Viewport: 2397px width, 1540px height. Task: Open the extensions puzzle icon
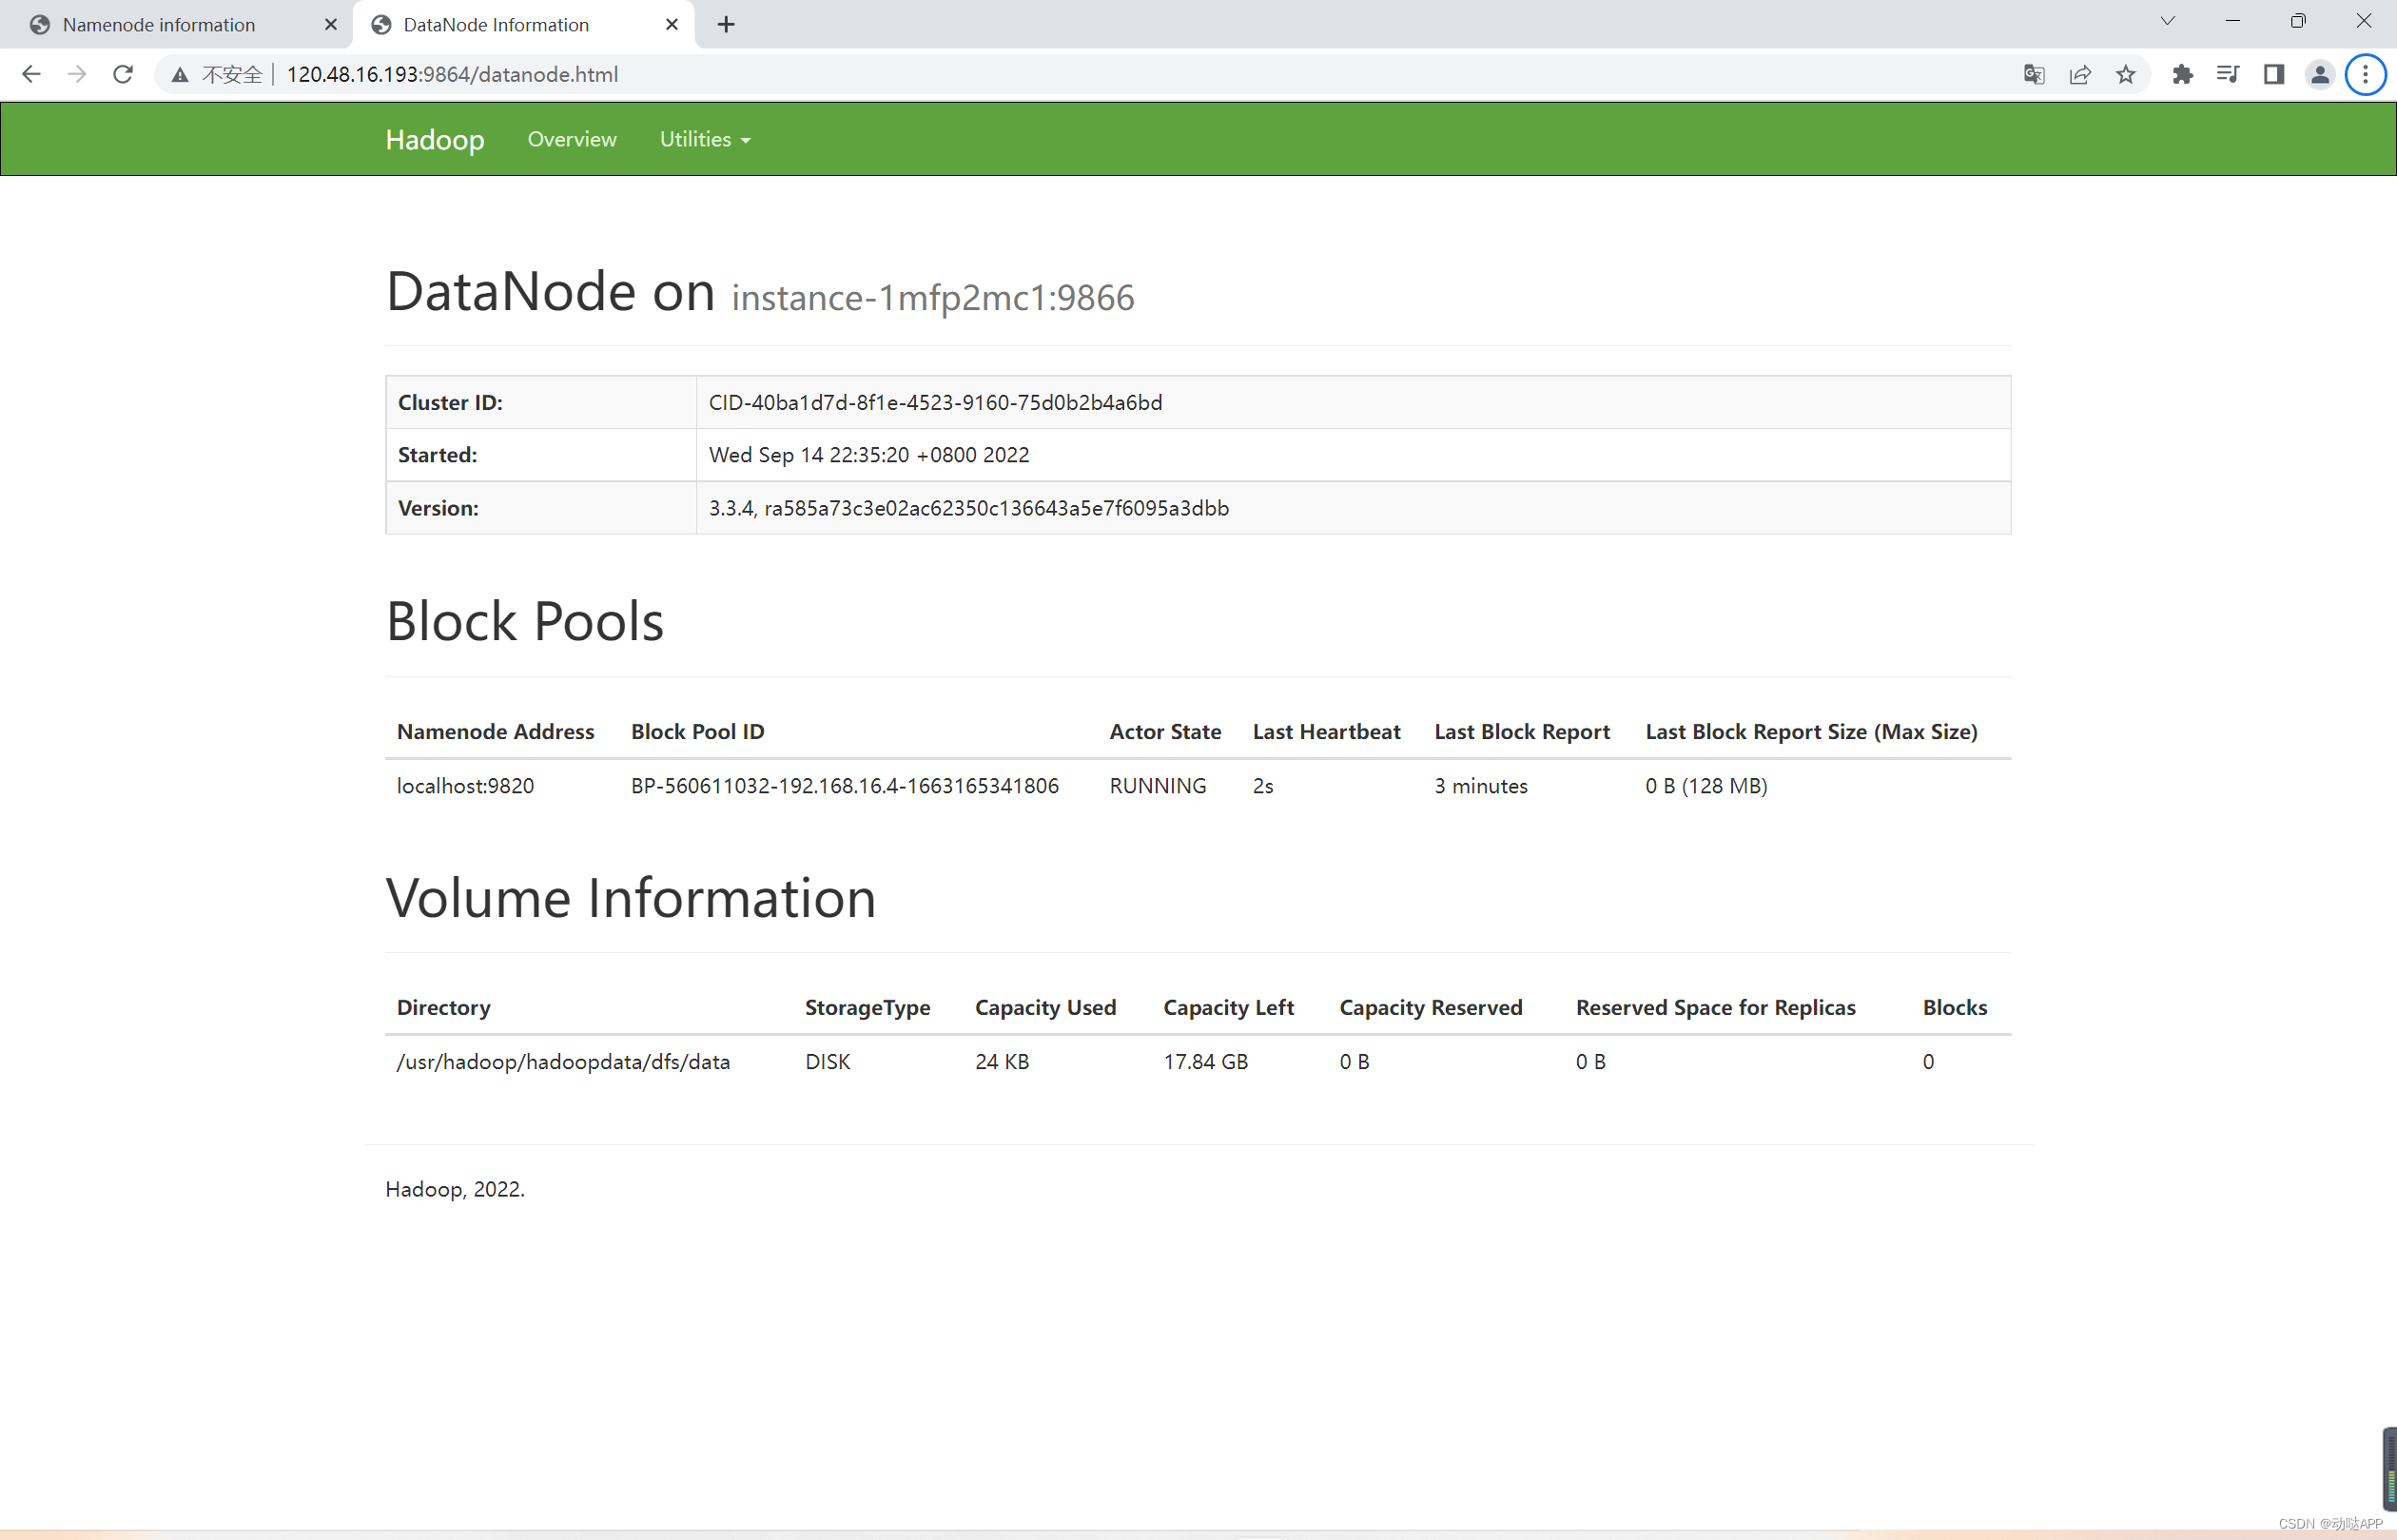tap(2182, 74)
